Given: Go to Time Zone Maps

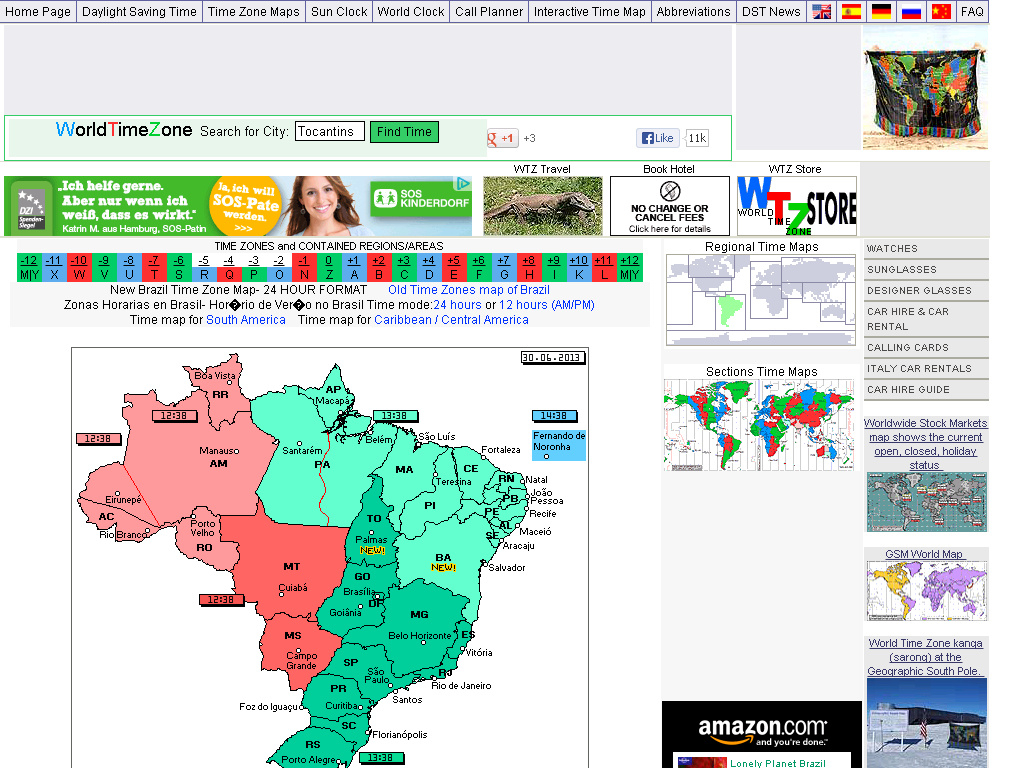Looking at the screenshot, I should (253, 12).
